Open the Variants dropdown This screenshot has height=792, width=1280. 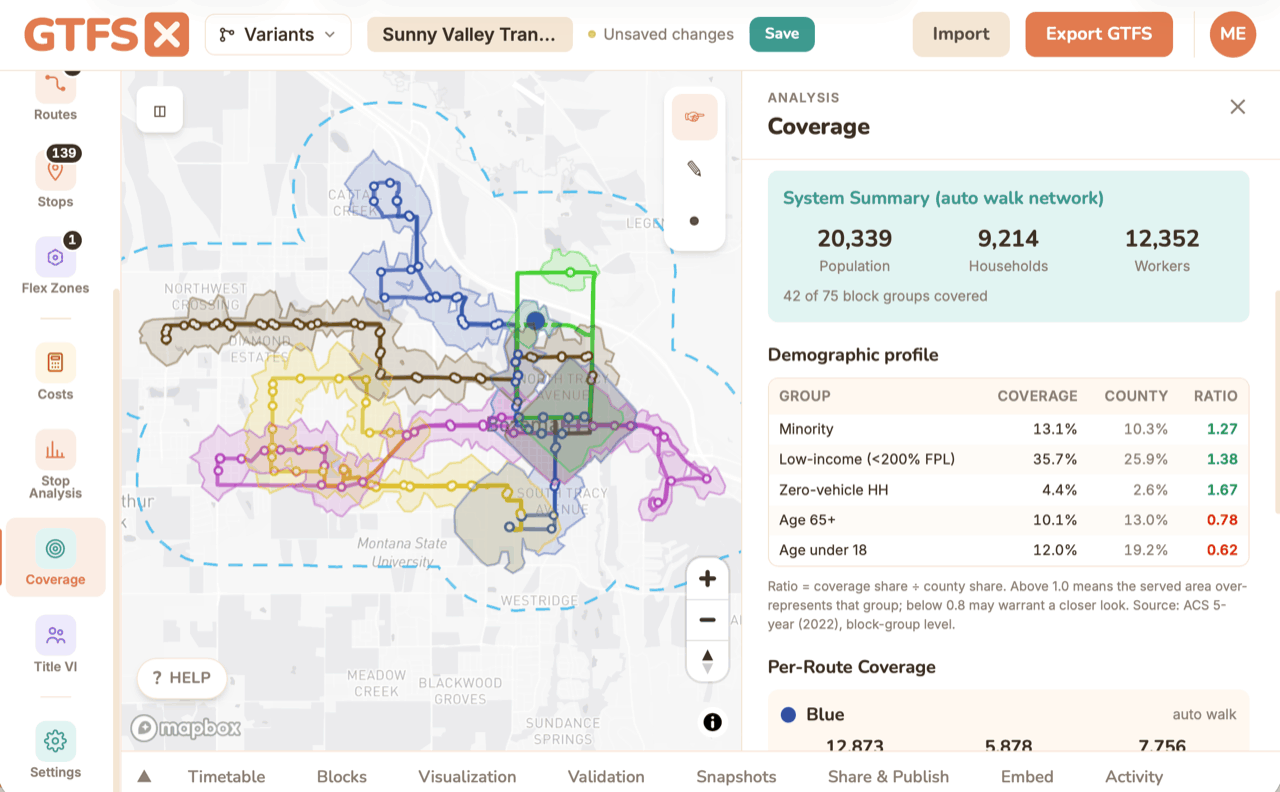point(278,34)
